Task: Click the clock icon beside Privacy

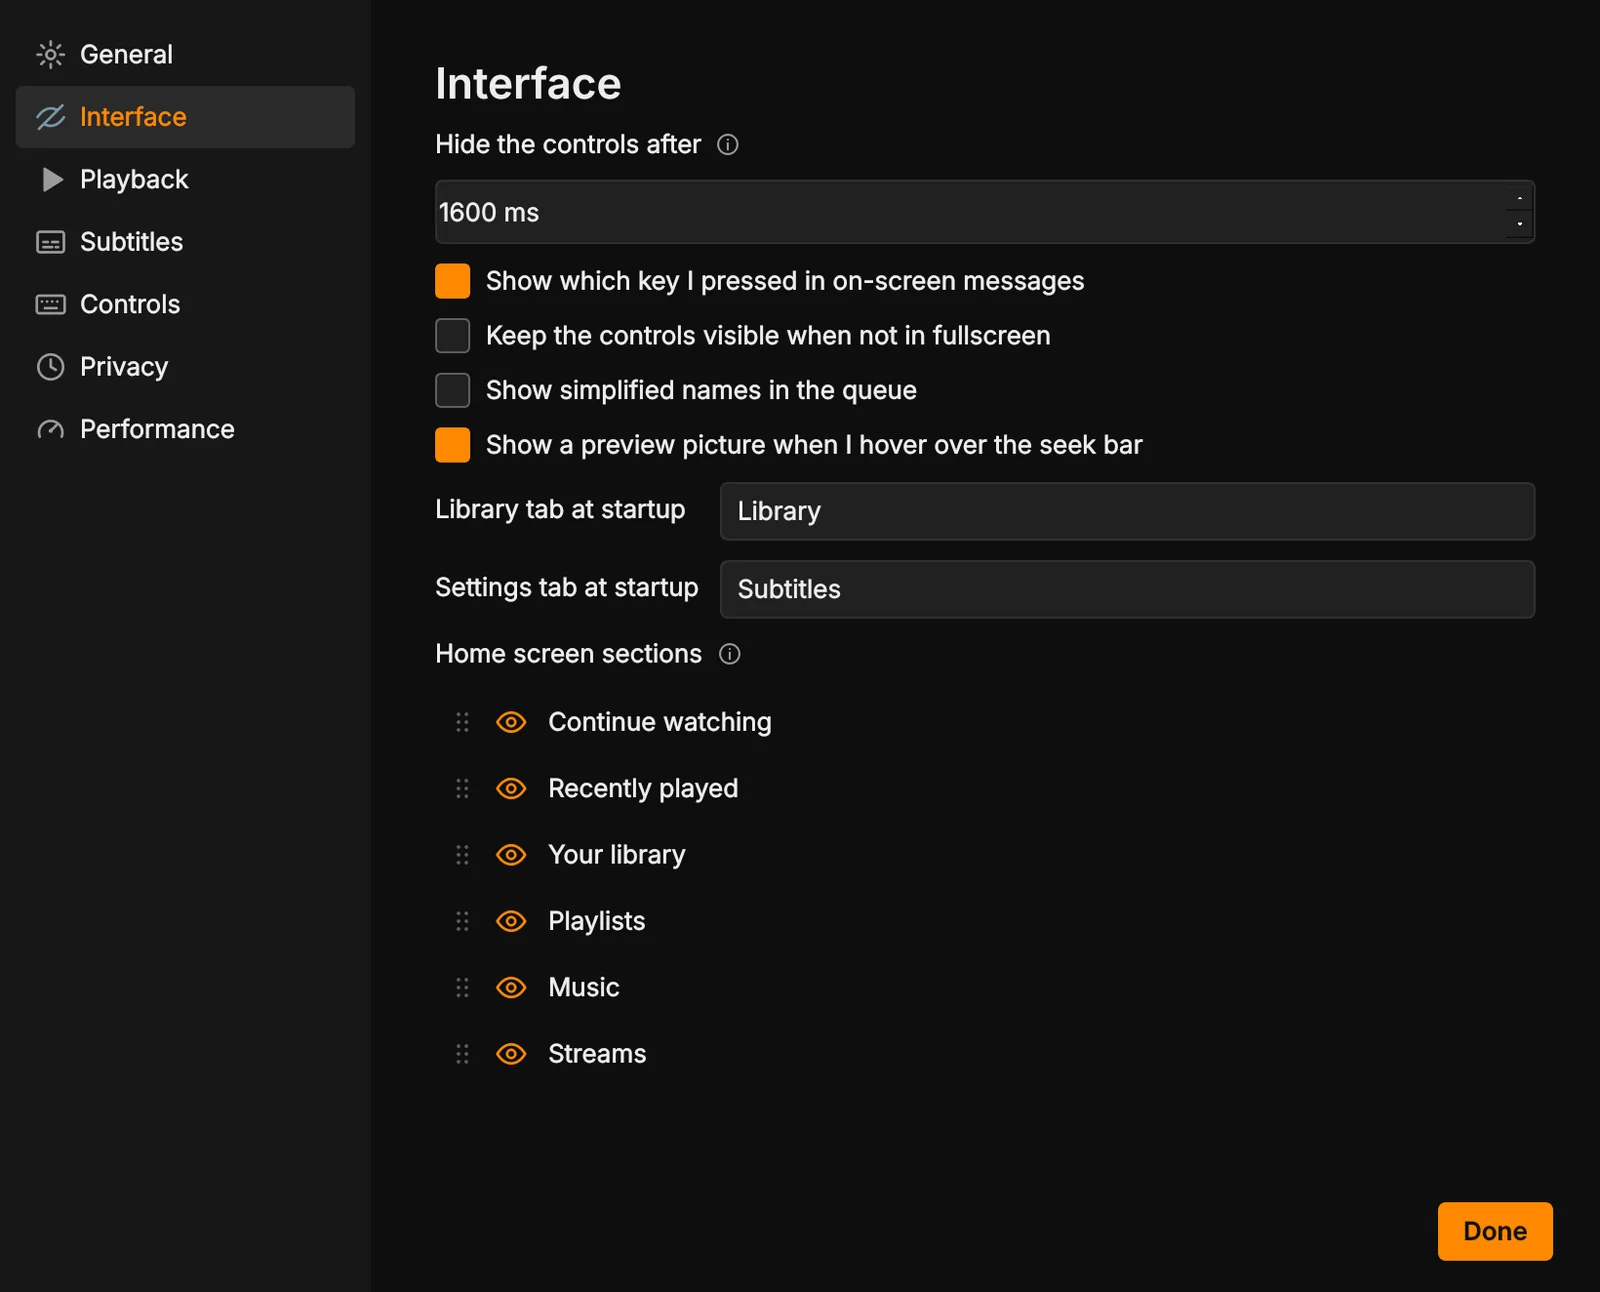Action: point(50,367)
